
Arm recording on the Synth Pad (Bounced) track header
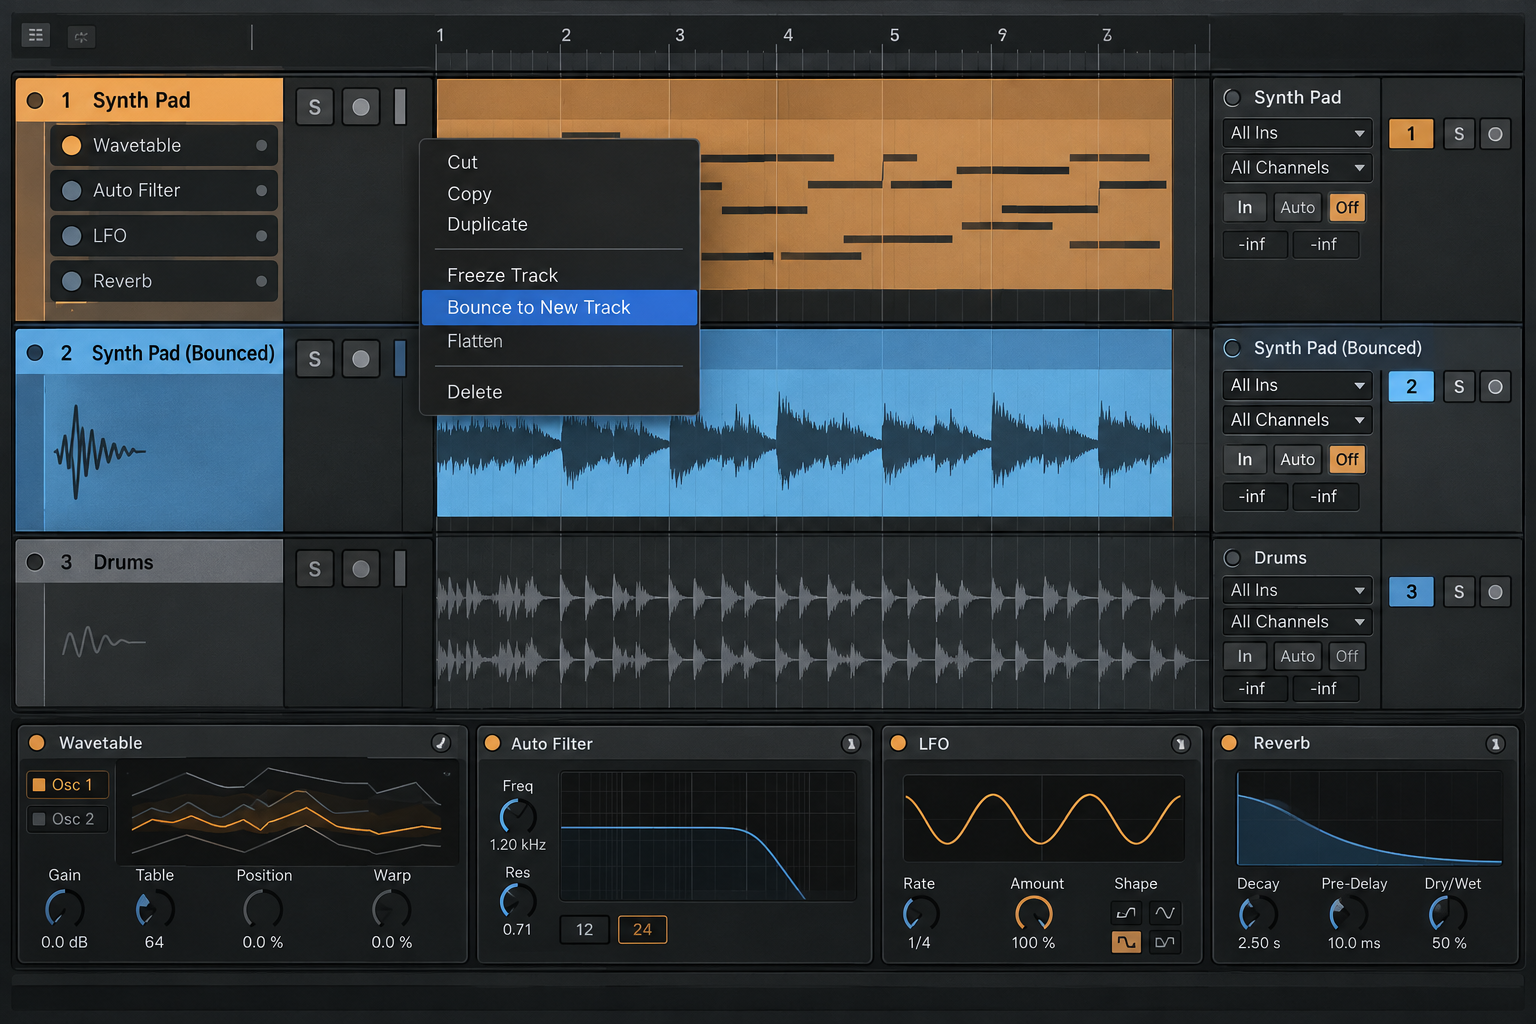[x=361, y=359]
